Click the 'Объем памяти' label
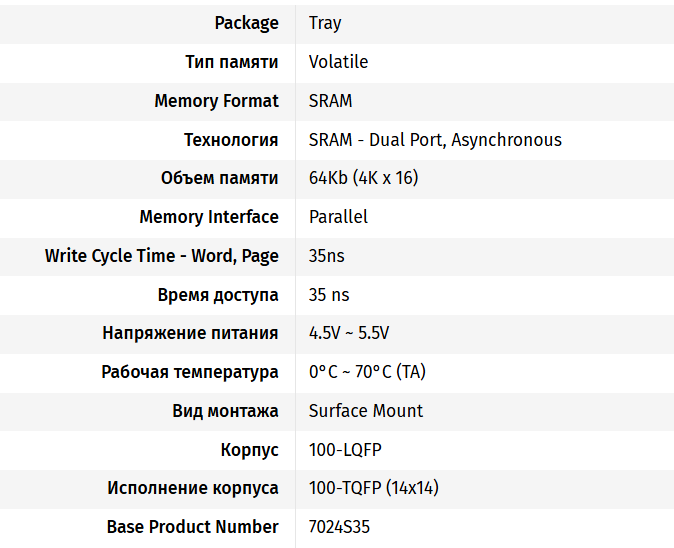 219,178
